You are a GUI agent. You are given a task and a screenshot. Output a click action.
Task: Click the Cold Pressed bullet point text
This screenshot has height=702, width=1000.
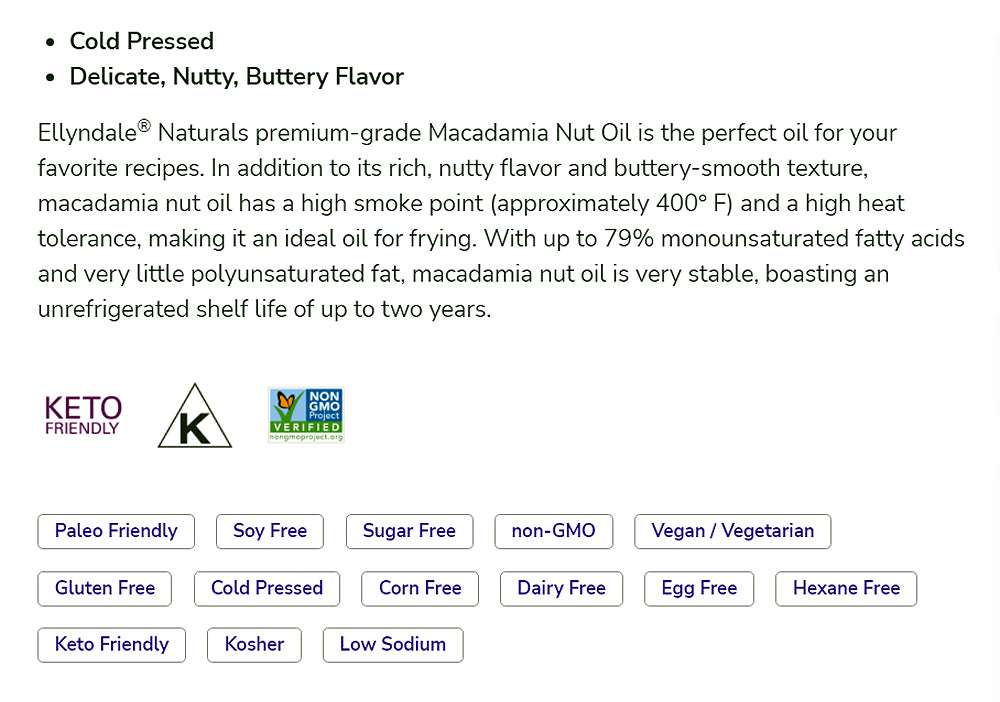pos(141,41)
